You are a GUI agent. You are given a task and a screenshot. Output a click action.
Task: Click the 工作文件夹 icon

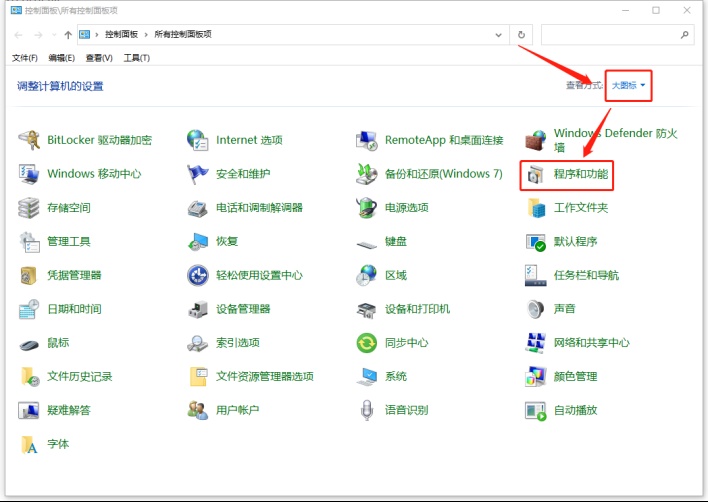click(536, 208)
